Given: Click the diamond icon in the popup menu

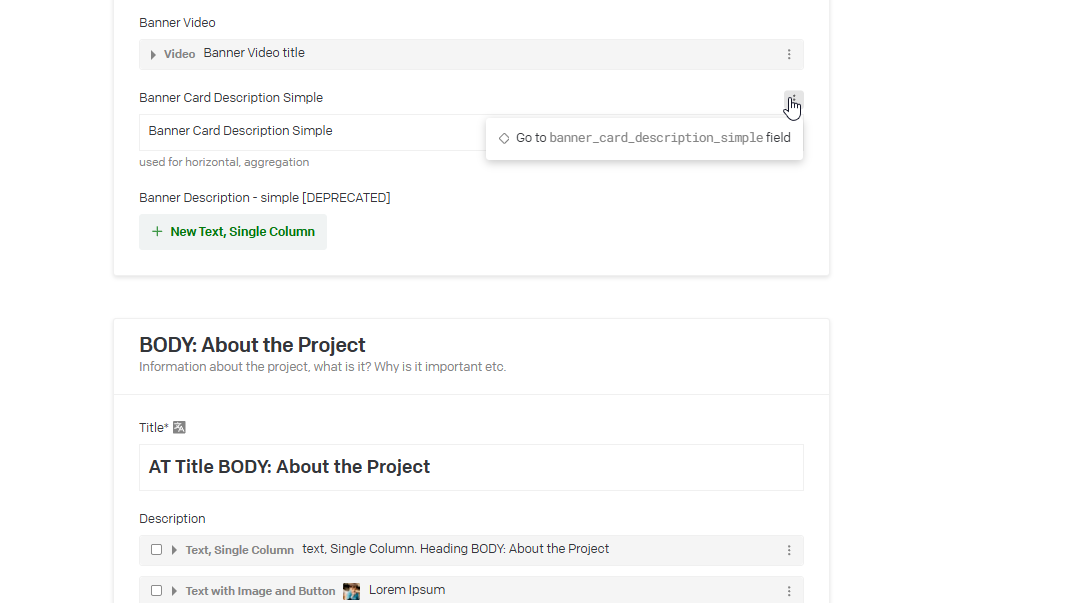Looking at the screenshot, I should tap(504, 139).
